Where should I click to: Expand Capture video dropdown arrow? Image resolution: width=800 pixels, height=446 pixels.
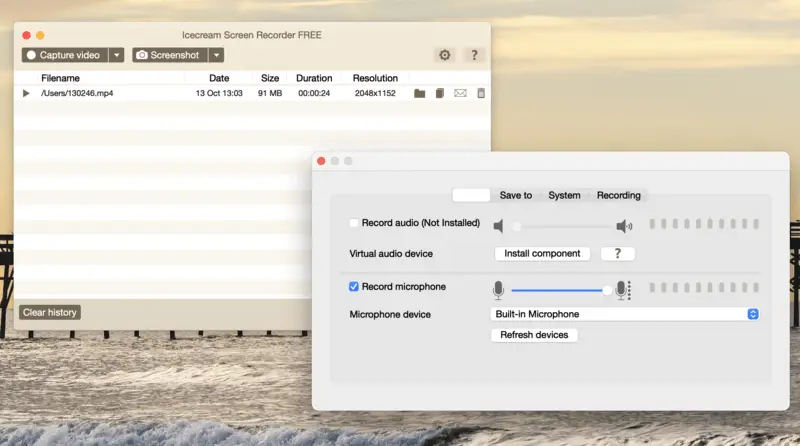pyautogui.click(x=116, y=55)
